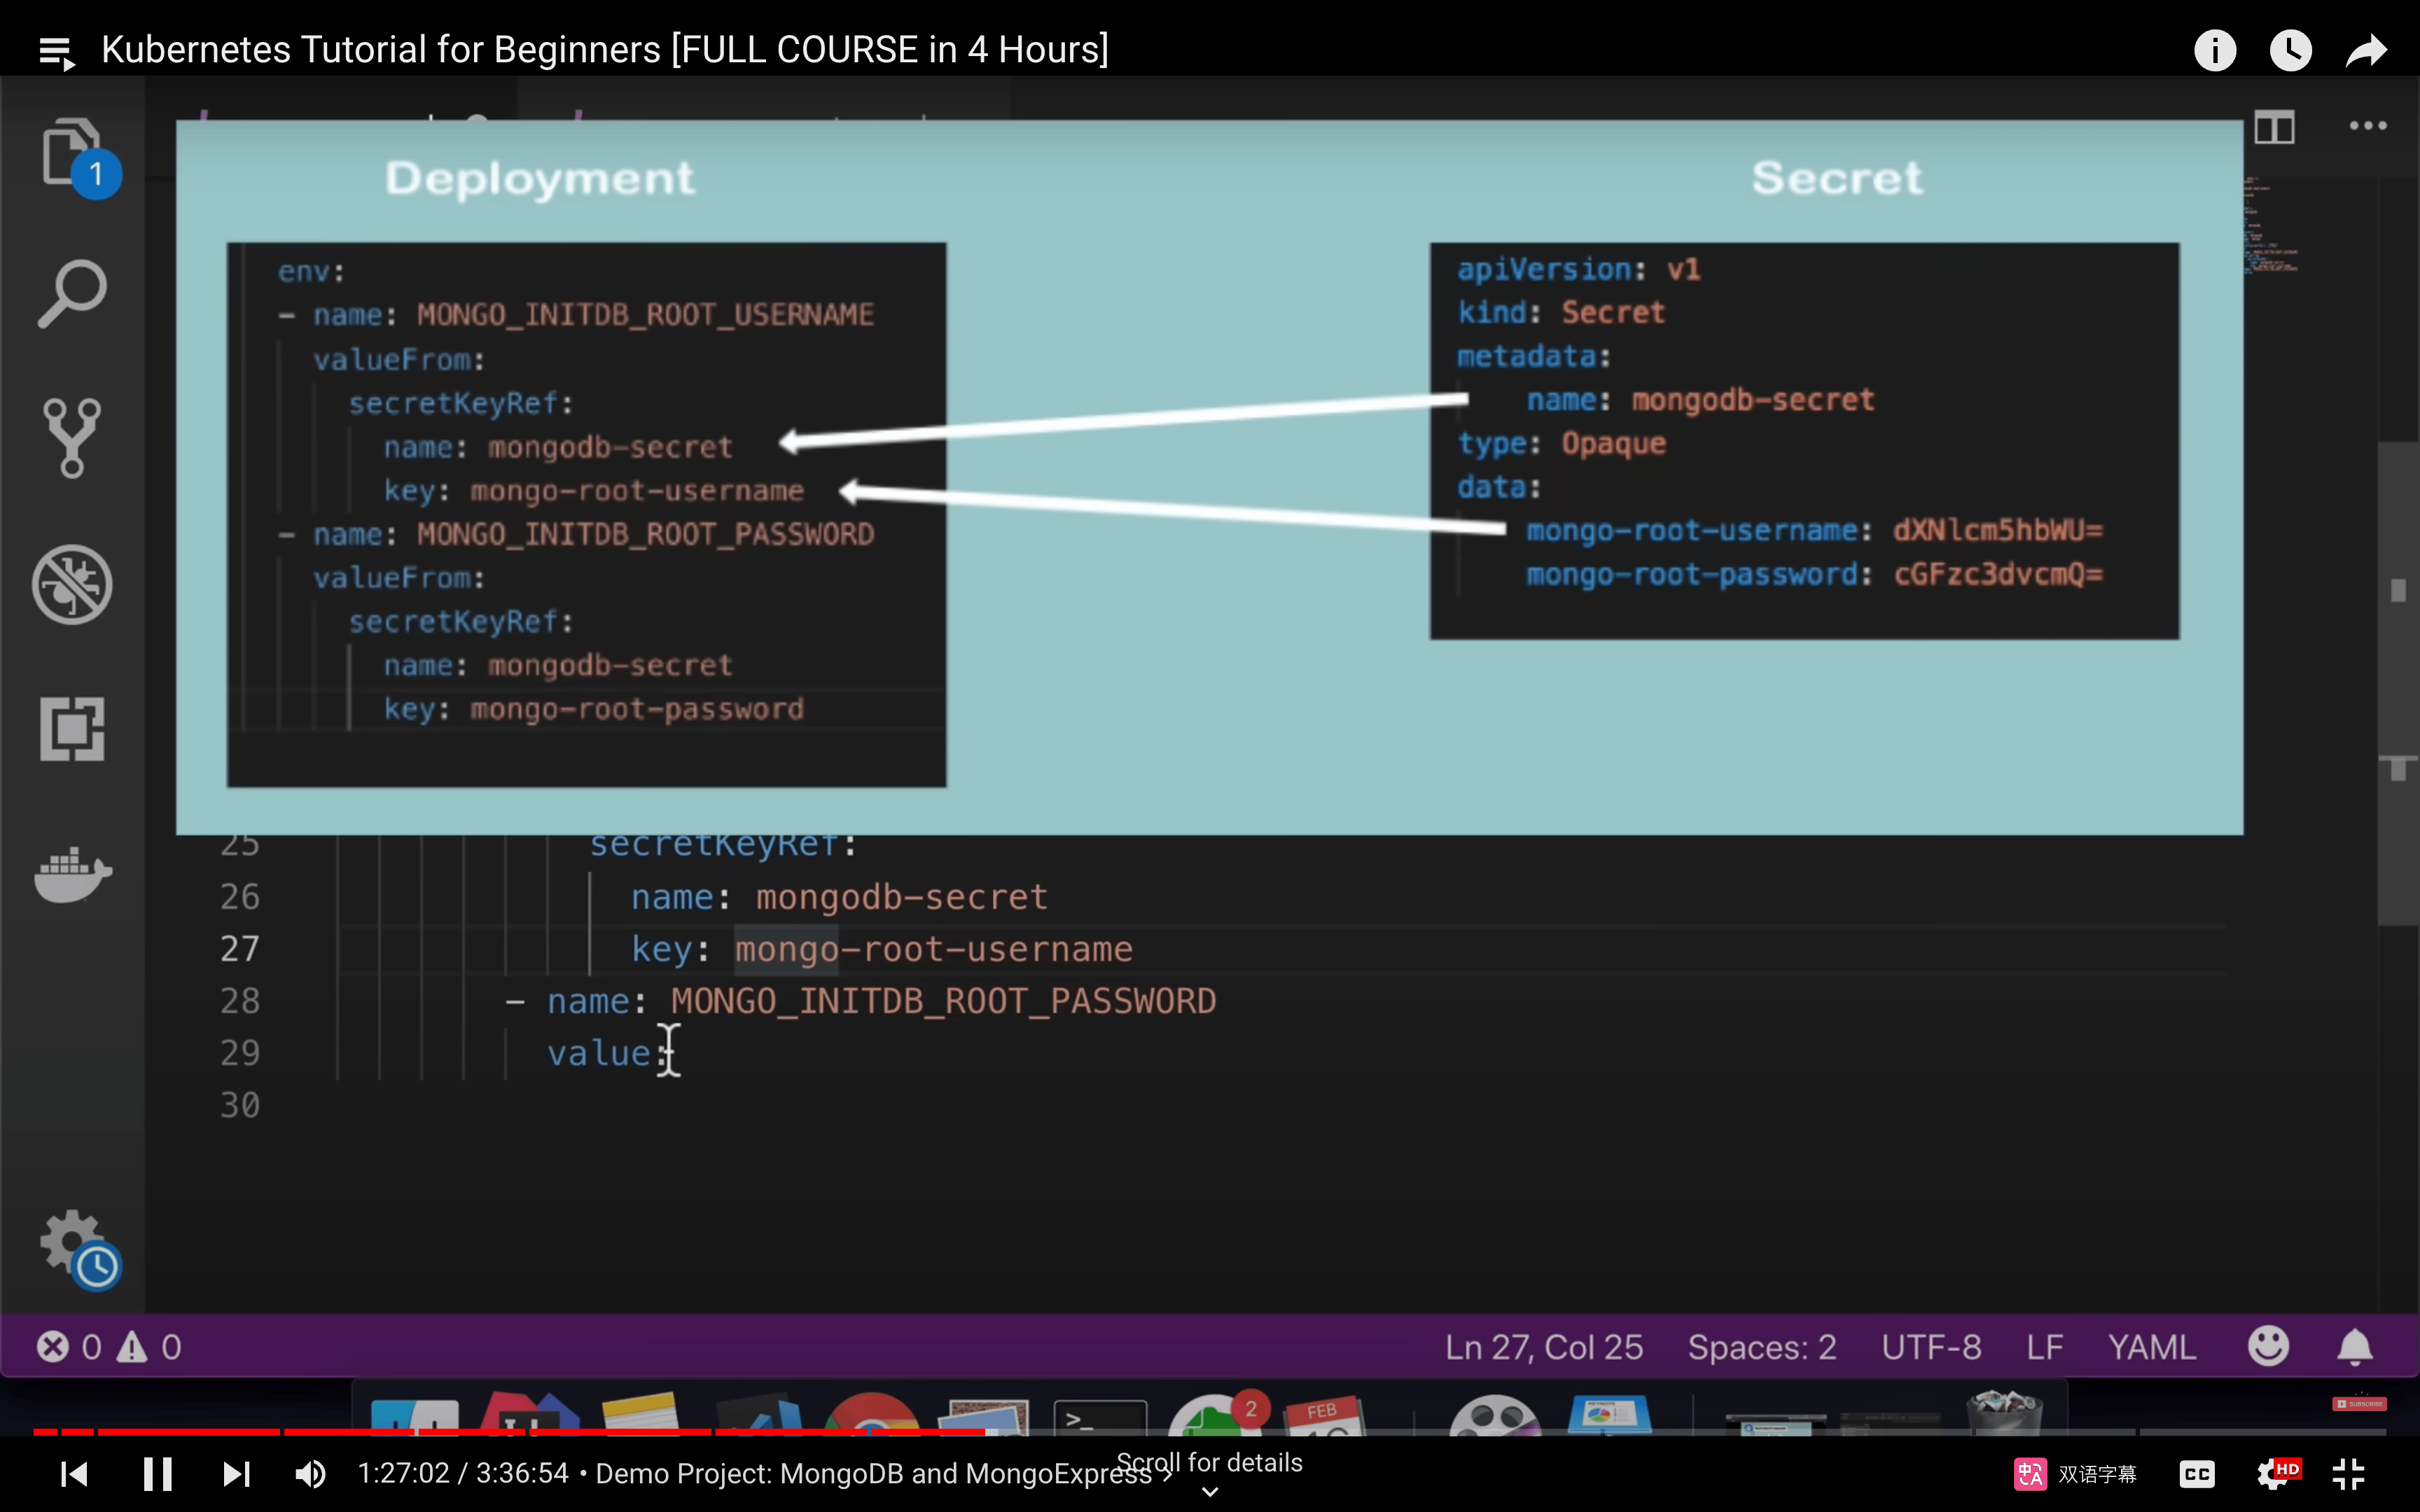The height and width of the screenshot is (1512, 2420).
Task: Click cGFzc3dvcmQ= value in the Secret box
Action: click(1998, 575)
